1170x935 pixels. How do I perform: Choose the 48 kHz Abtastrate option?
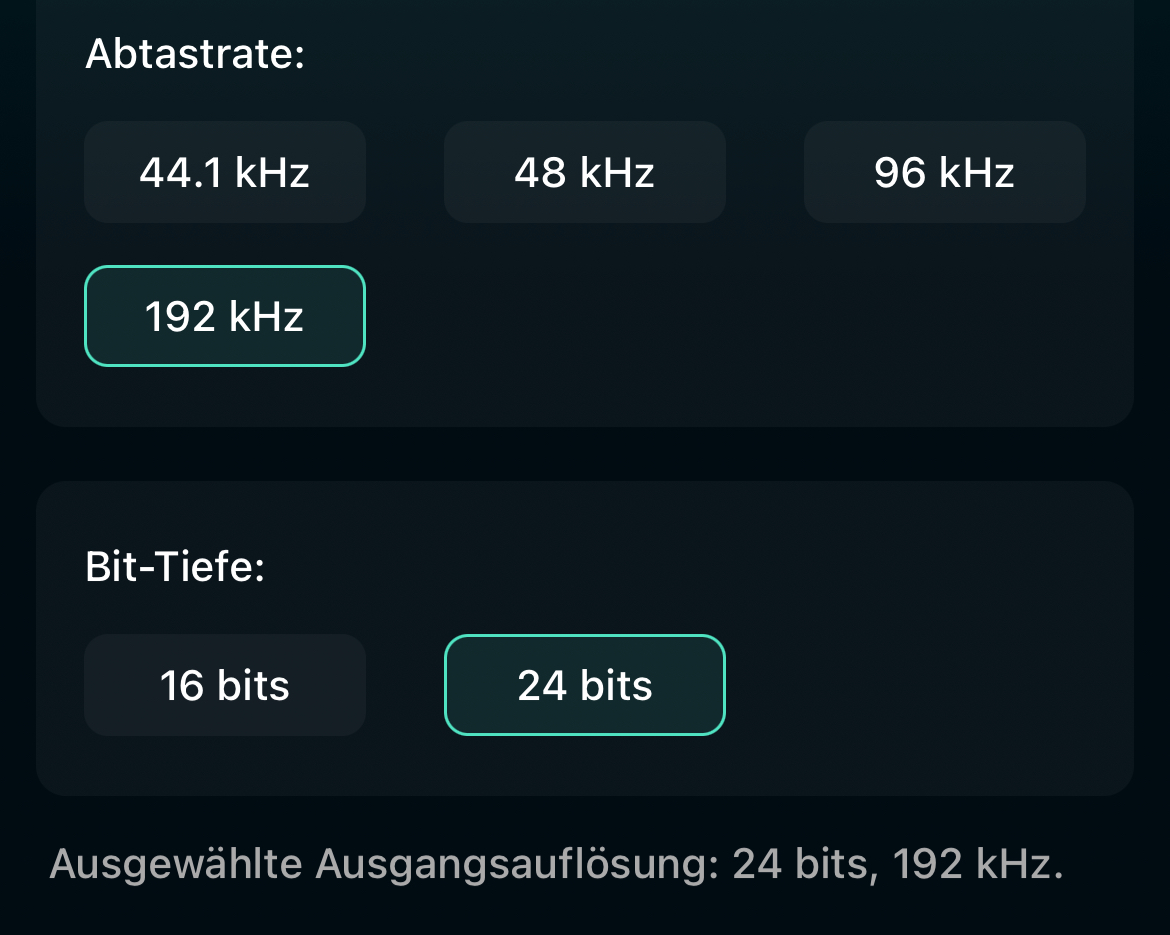click(585, 172)
